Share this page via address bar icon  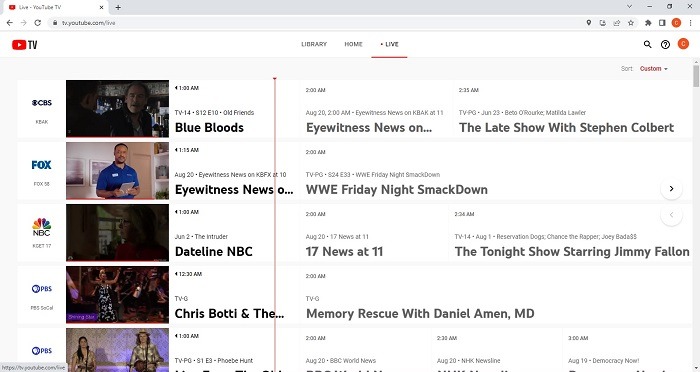pyautogui.click(x=617, y=23)
